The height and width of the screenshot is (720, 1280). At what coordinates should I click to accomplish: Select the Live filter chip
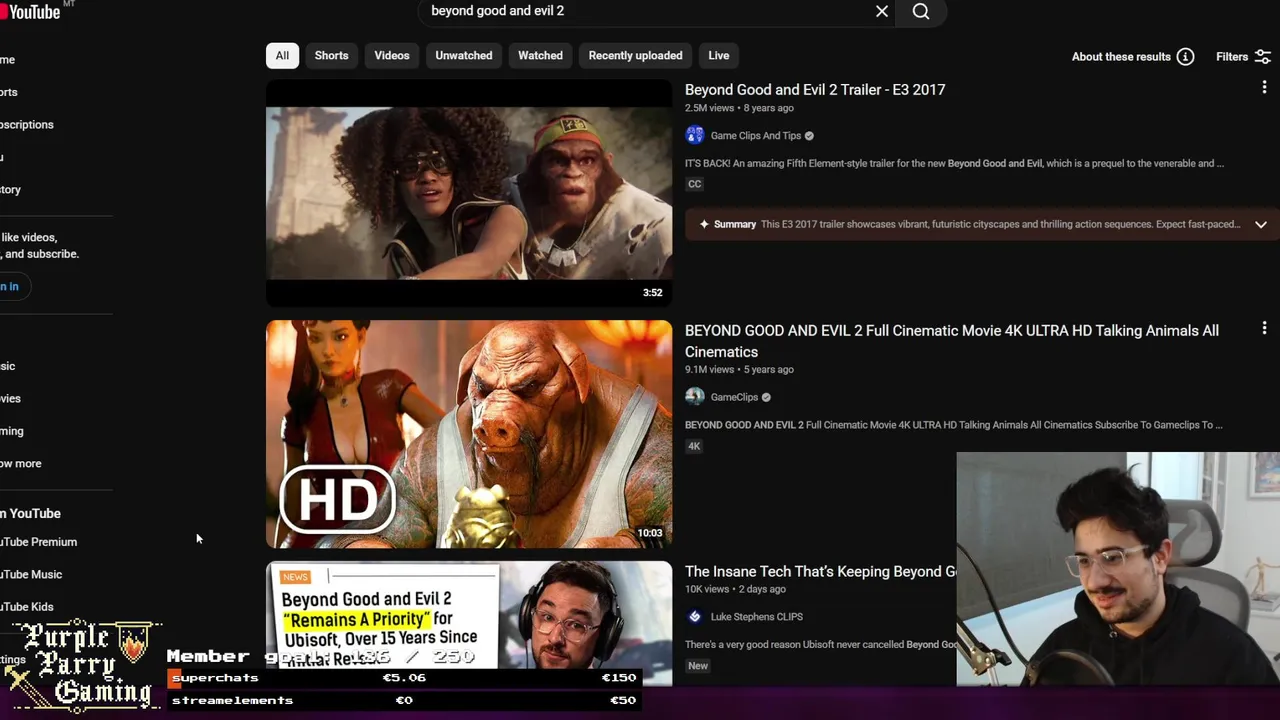[x=719, y=56]
